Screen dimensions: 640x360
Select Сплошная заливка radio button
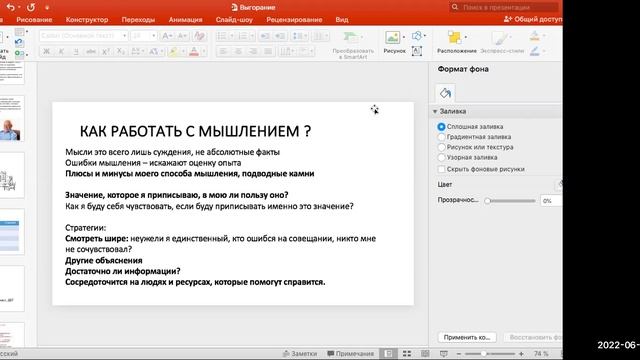pyautogui.click(x=441, y=127)
